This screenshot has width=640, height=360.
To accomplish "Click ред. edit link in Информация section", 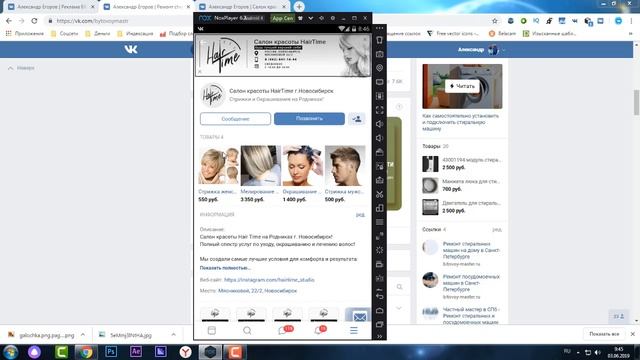I will tap(360, 215).
